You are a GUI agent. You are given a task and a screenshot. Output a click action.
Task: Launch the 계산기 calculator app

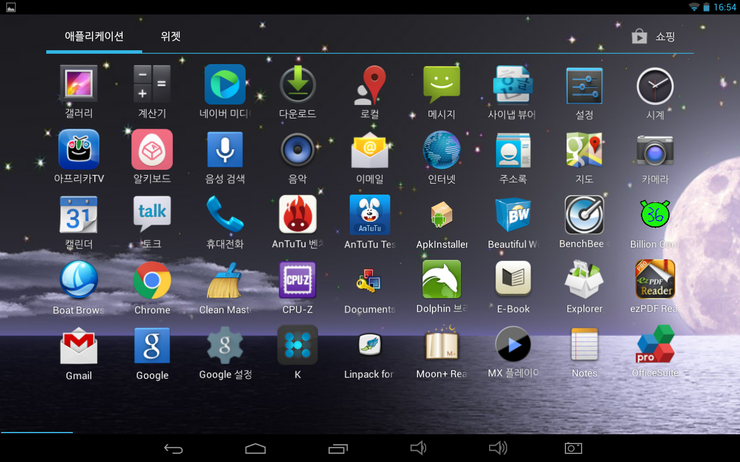click(x=151, y=84)
